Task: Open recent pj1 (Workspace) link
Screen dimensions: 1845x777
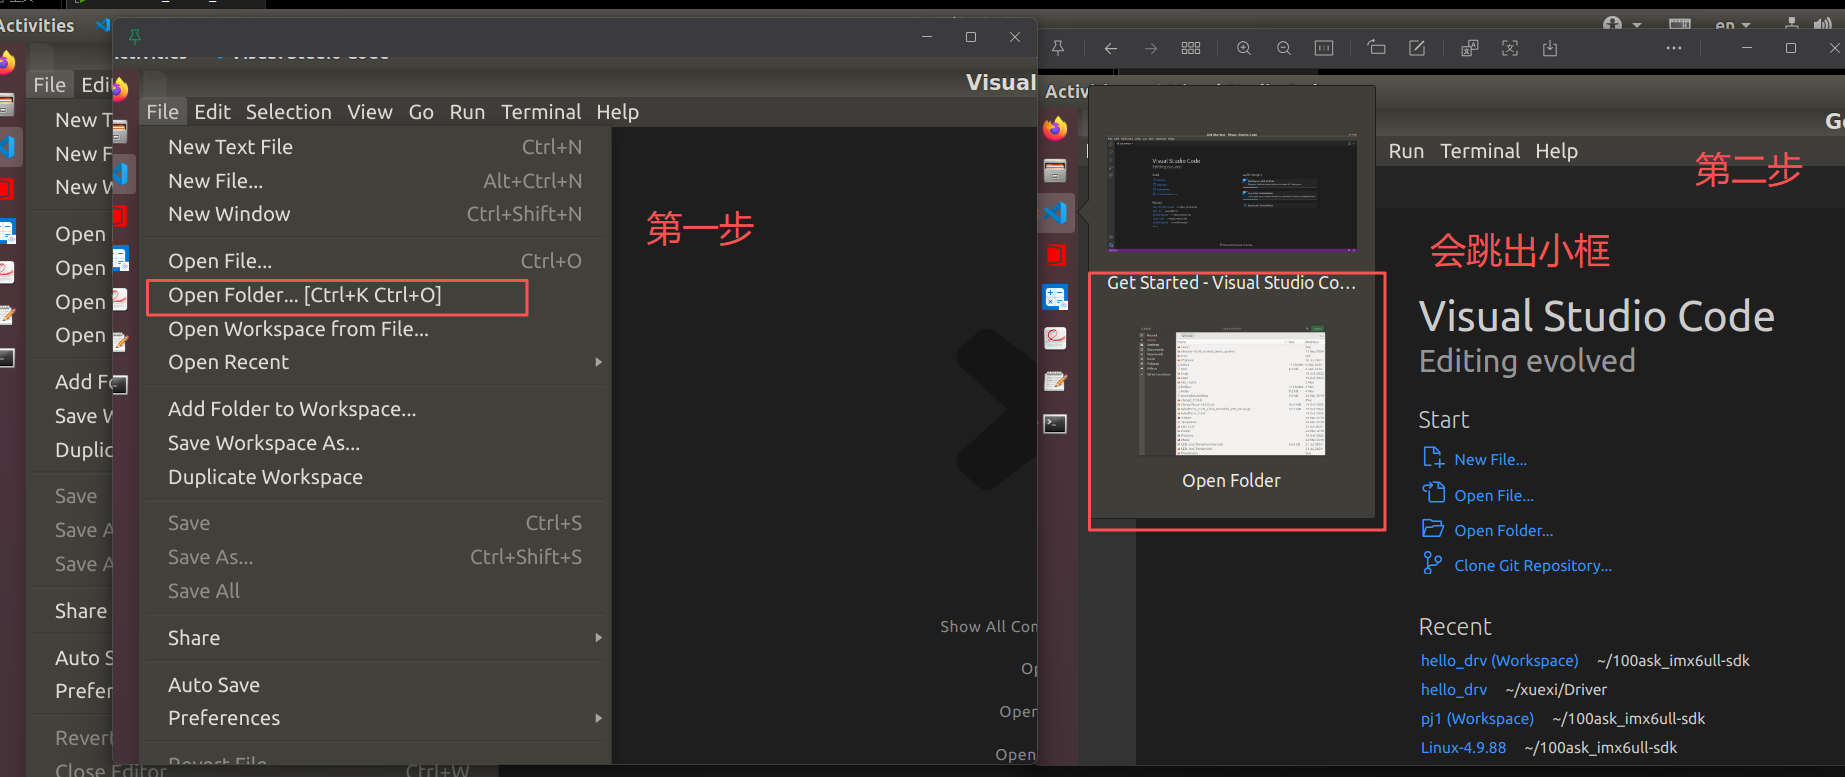Action: 1477,719
